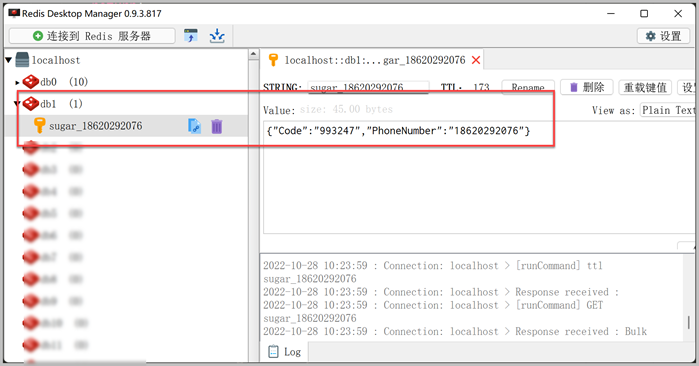Image resolution: width=699 pixels, height=366 pixels.
Task: Select key sugar_18620292076 in tree
Action: click(x=95, y=126)
